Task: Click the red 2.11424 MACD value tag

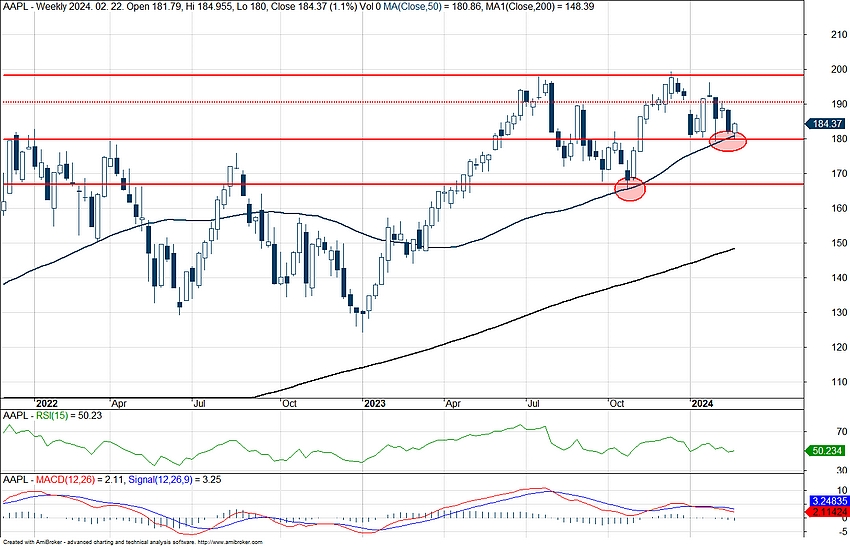Action: coord(828,512)
